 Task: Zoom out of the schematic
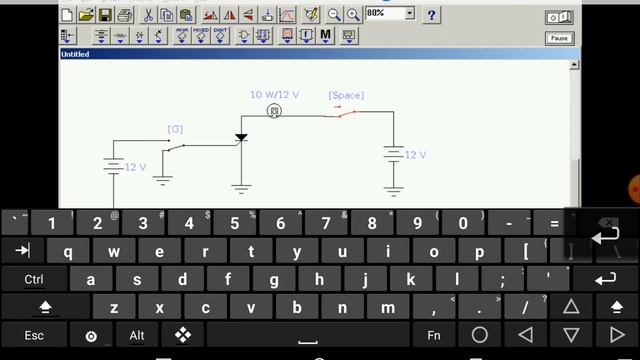pos(334,15)
